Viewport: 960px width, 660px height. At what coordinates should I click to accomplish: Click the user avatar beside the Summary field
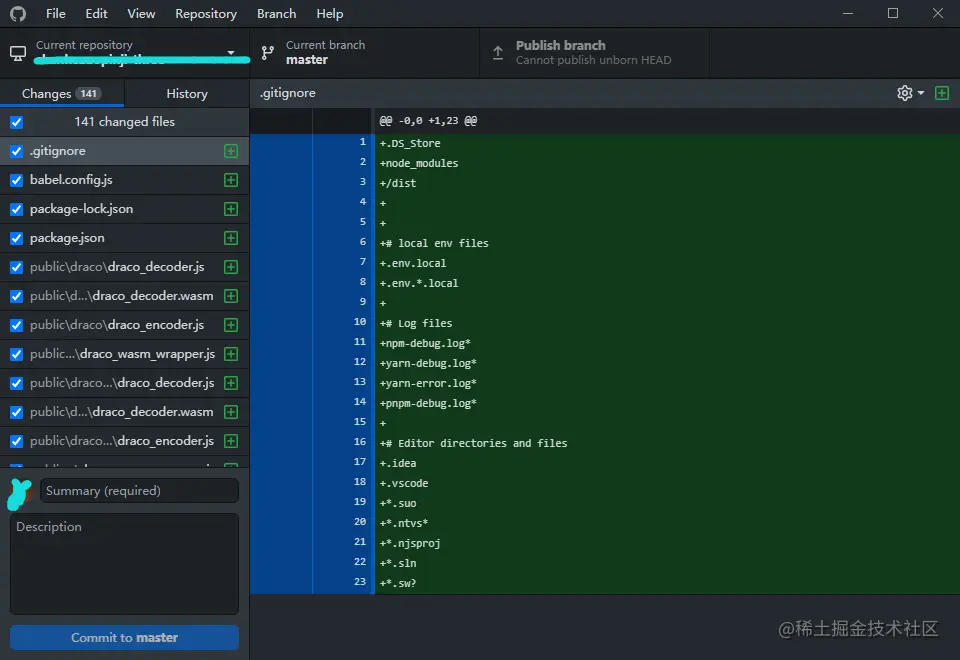pos(20,493)
